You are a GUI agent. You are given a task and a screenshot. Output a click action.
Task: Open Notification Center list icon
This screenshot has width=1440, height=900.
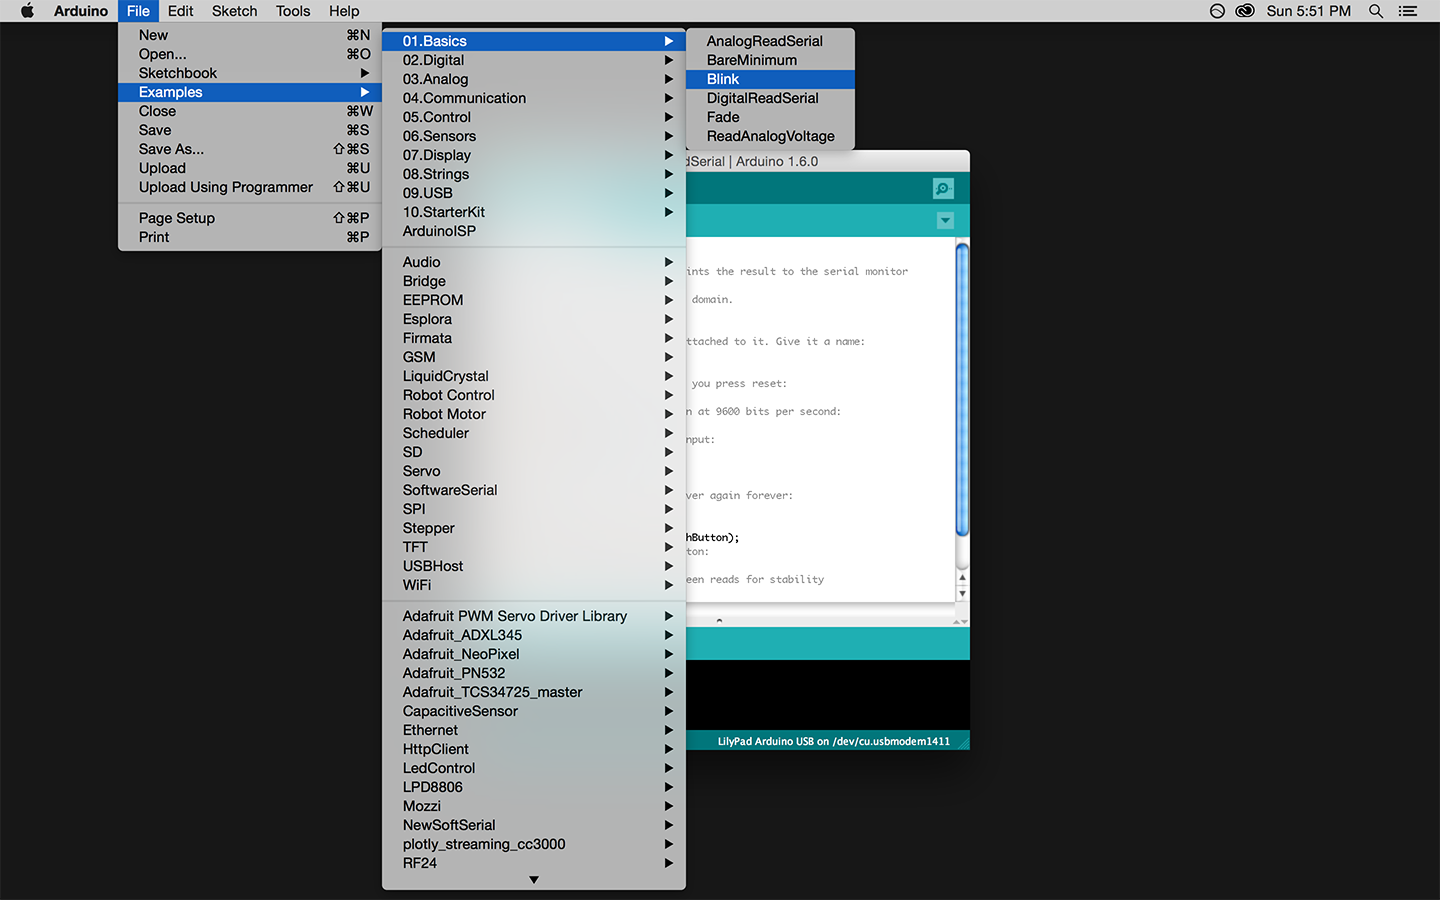(1408, 11)
